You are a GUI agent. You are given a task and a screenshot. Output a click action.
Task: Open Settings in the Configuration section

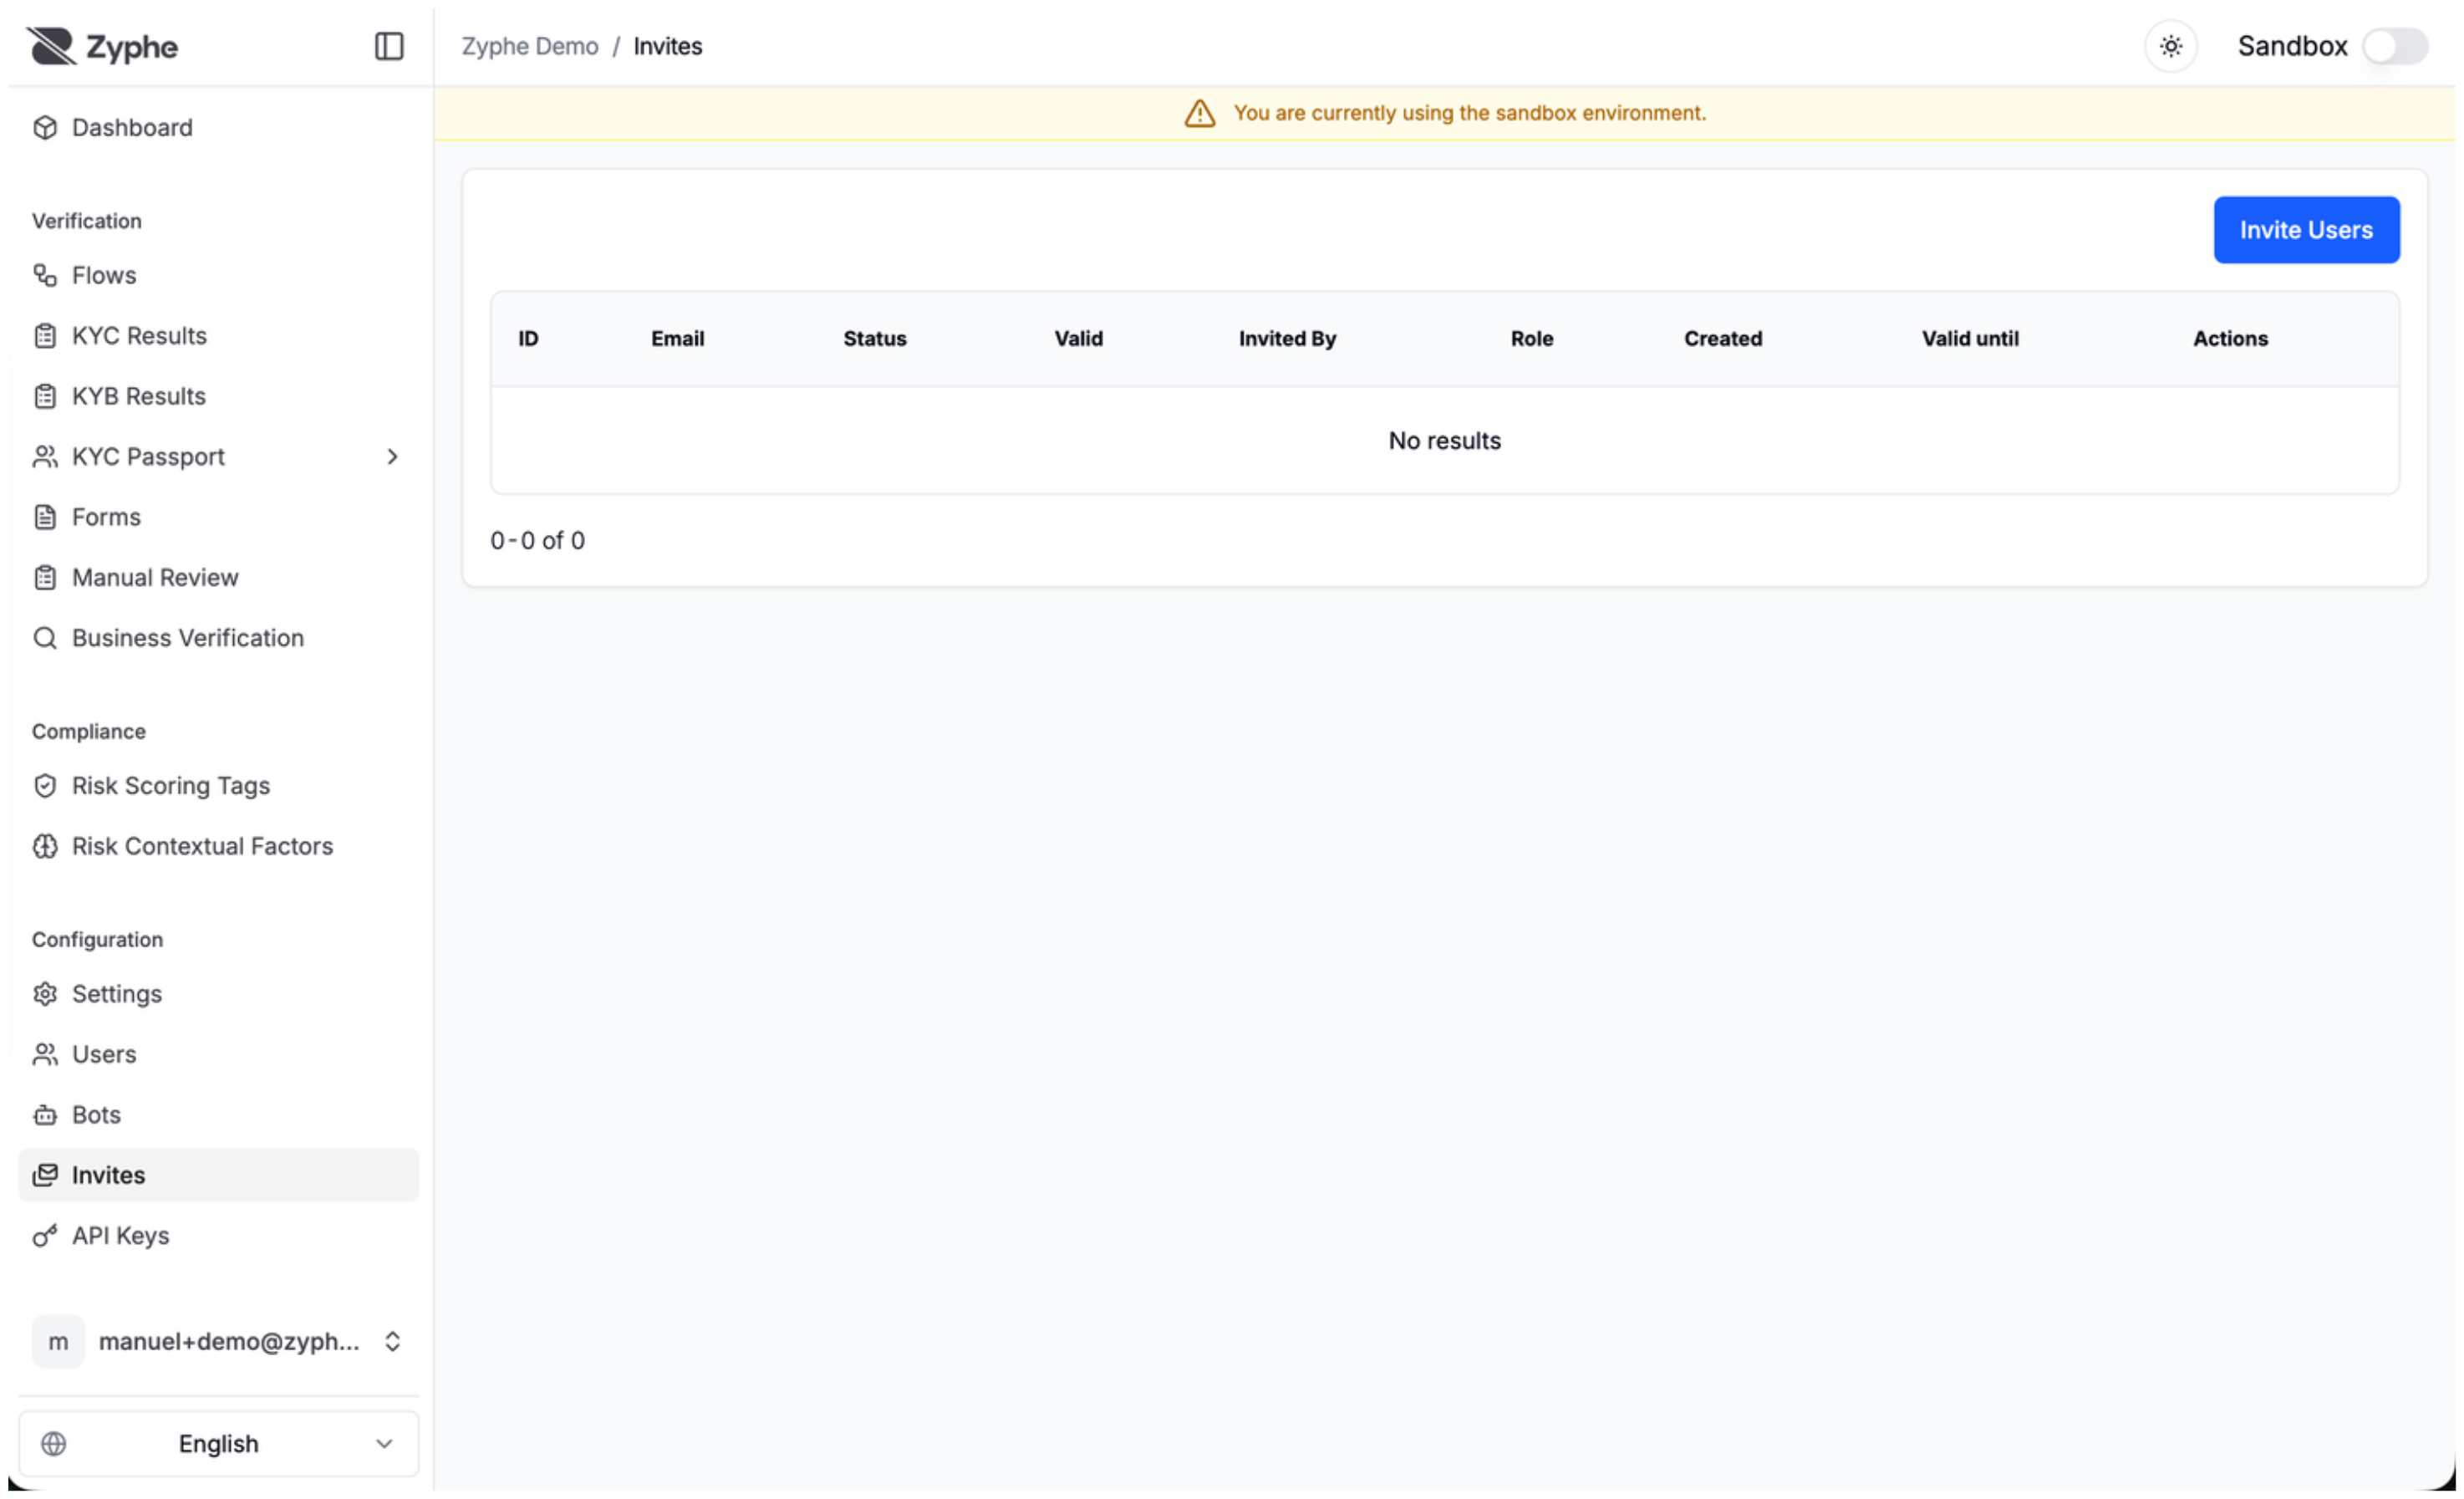[219, 994]
